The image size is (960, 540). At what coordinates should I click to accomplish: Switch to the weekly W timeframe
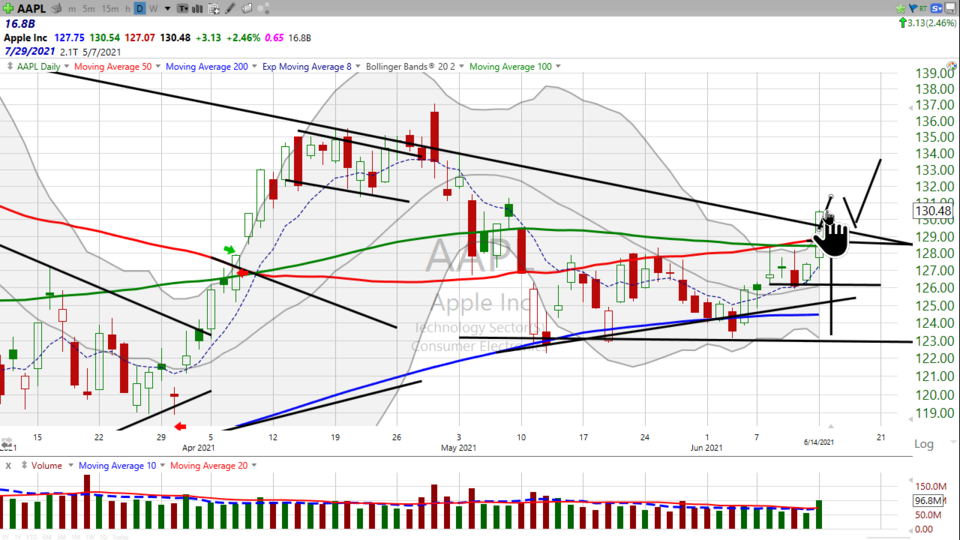[155, 8]
